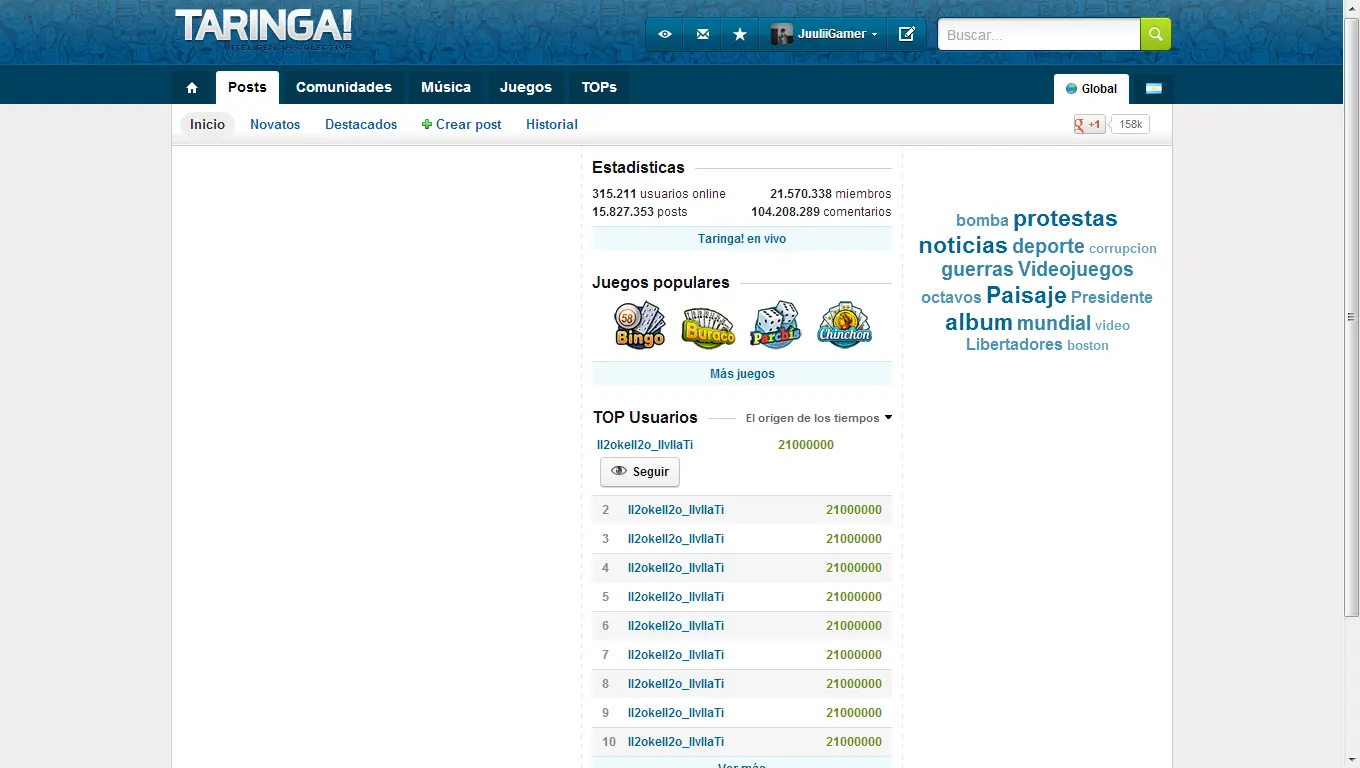Viewport: 1360px width, 768px height.
Task: Click the 'Paisaje' tag
Action: [x=1026, y=295]
